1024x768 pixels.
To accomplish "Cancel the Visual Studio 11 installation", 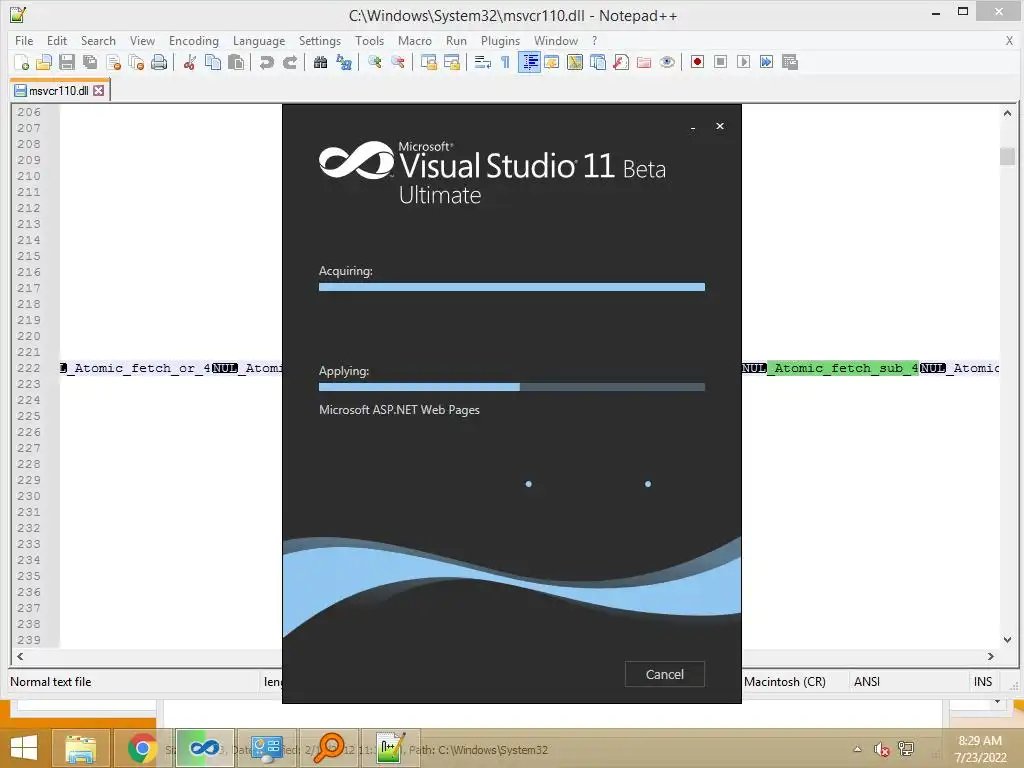I will [664, 674].
